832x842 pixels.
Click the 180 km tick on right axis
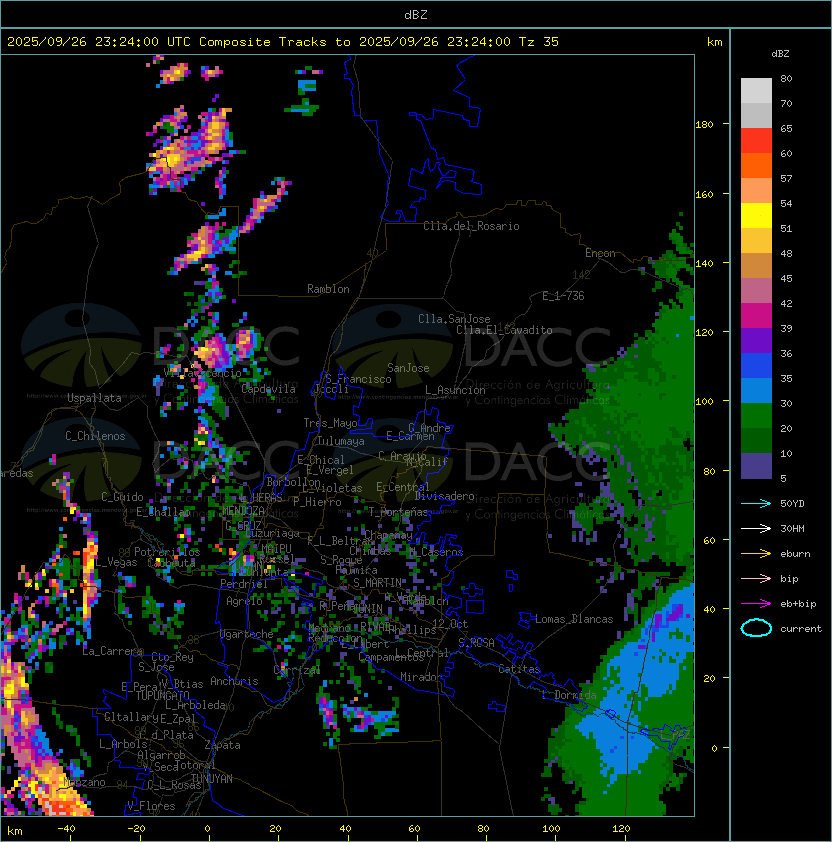(704, 125)
